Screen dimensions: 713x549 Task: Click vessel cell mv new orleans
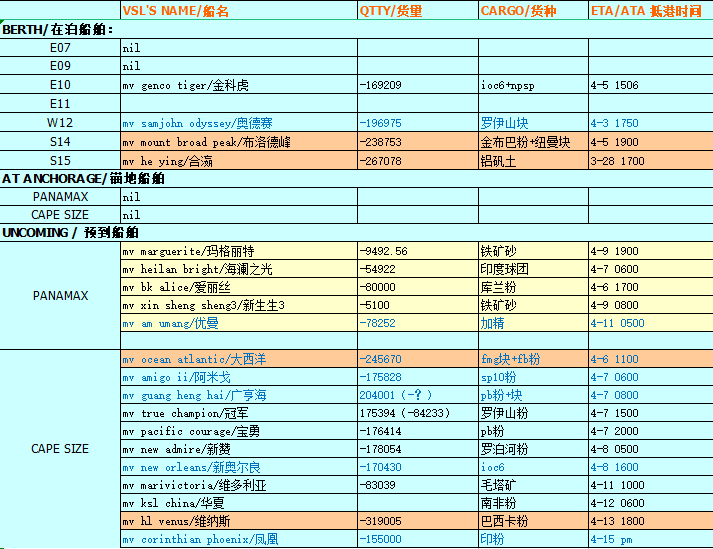239,467
